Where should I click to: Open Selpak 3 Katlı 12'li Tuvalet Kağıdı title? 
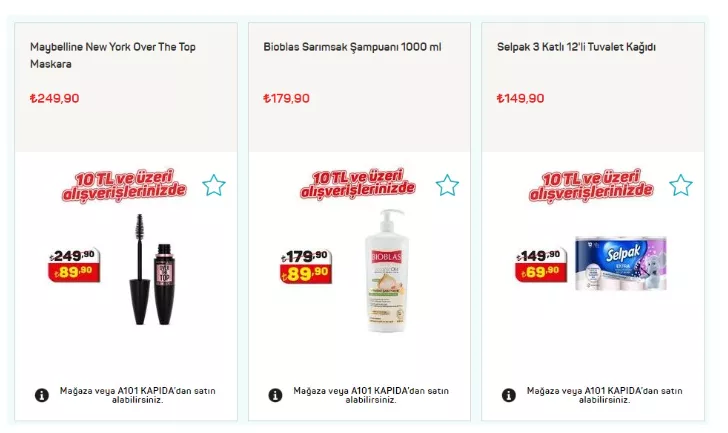pyautogui.click(x=576, y=47)
